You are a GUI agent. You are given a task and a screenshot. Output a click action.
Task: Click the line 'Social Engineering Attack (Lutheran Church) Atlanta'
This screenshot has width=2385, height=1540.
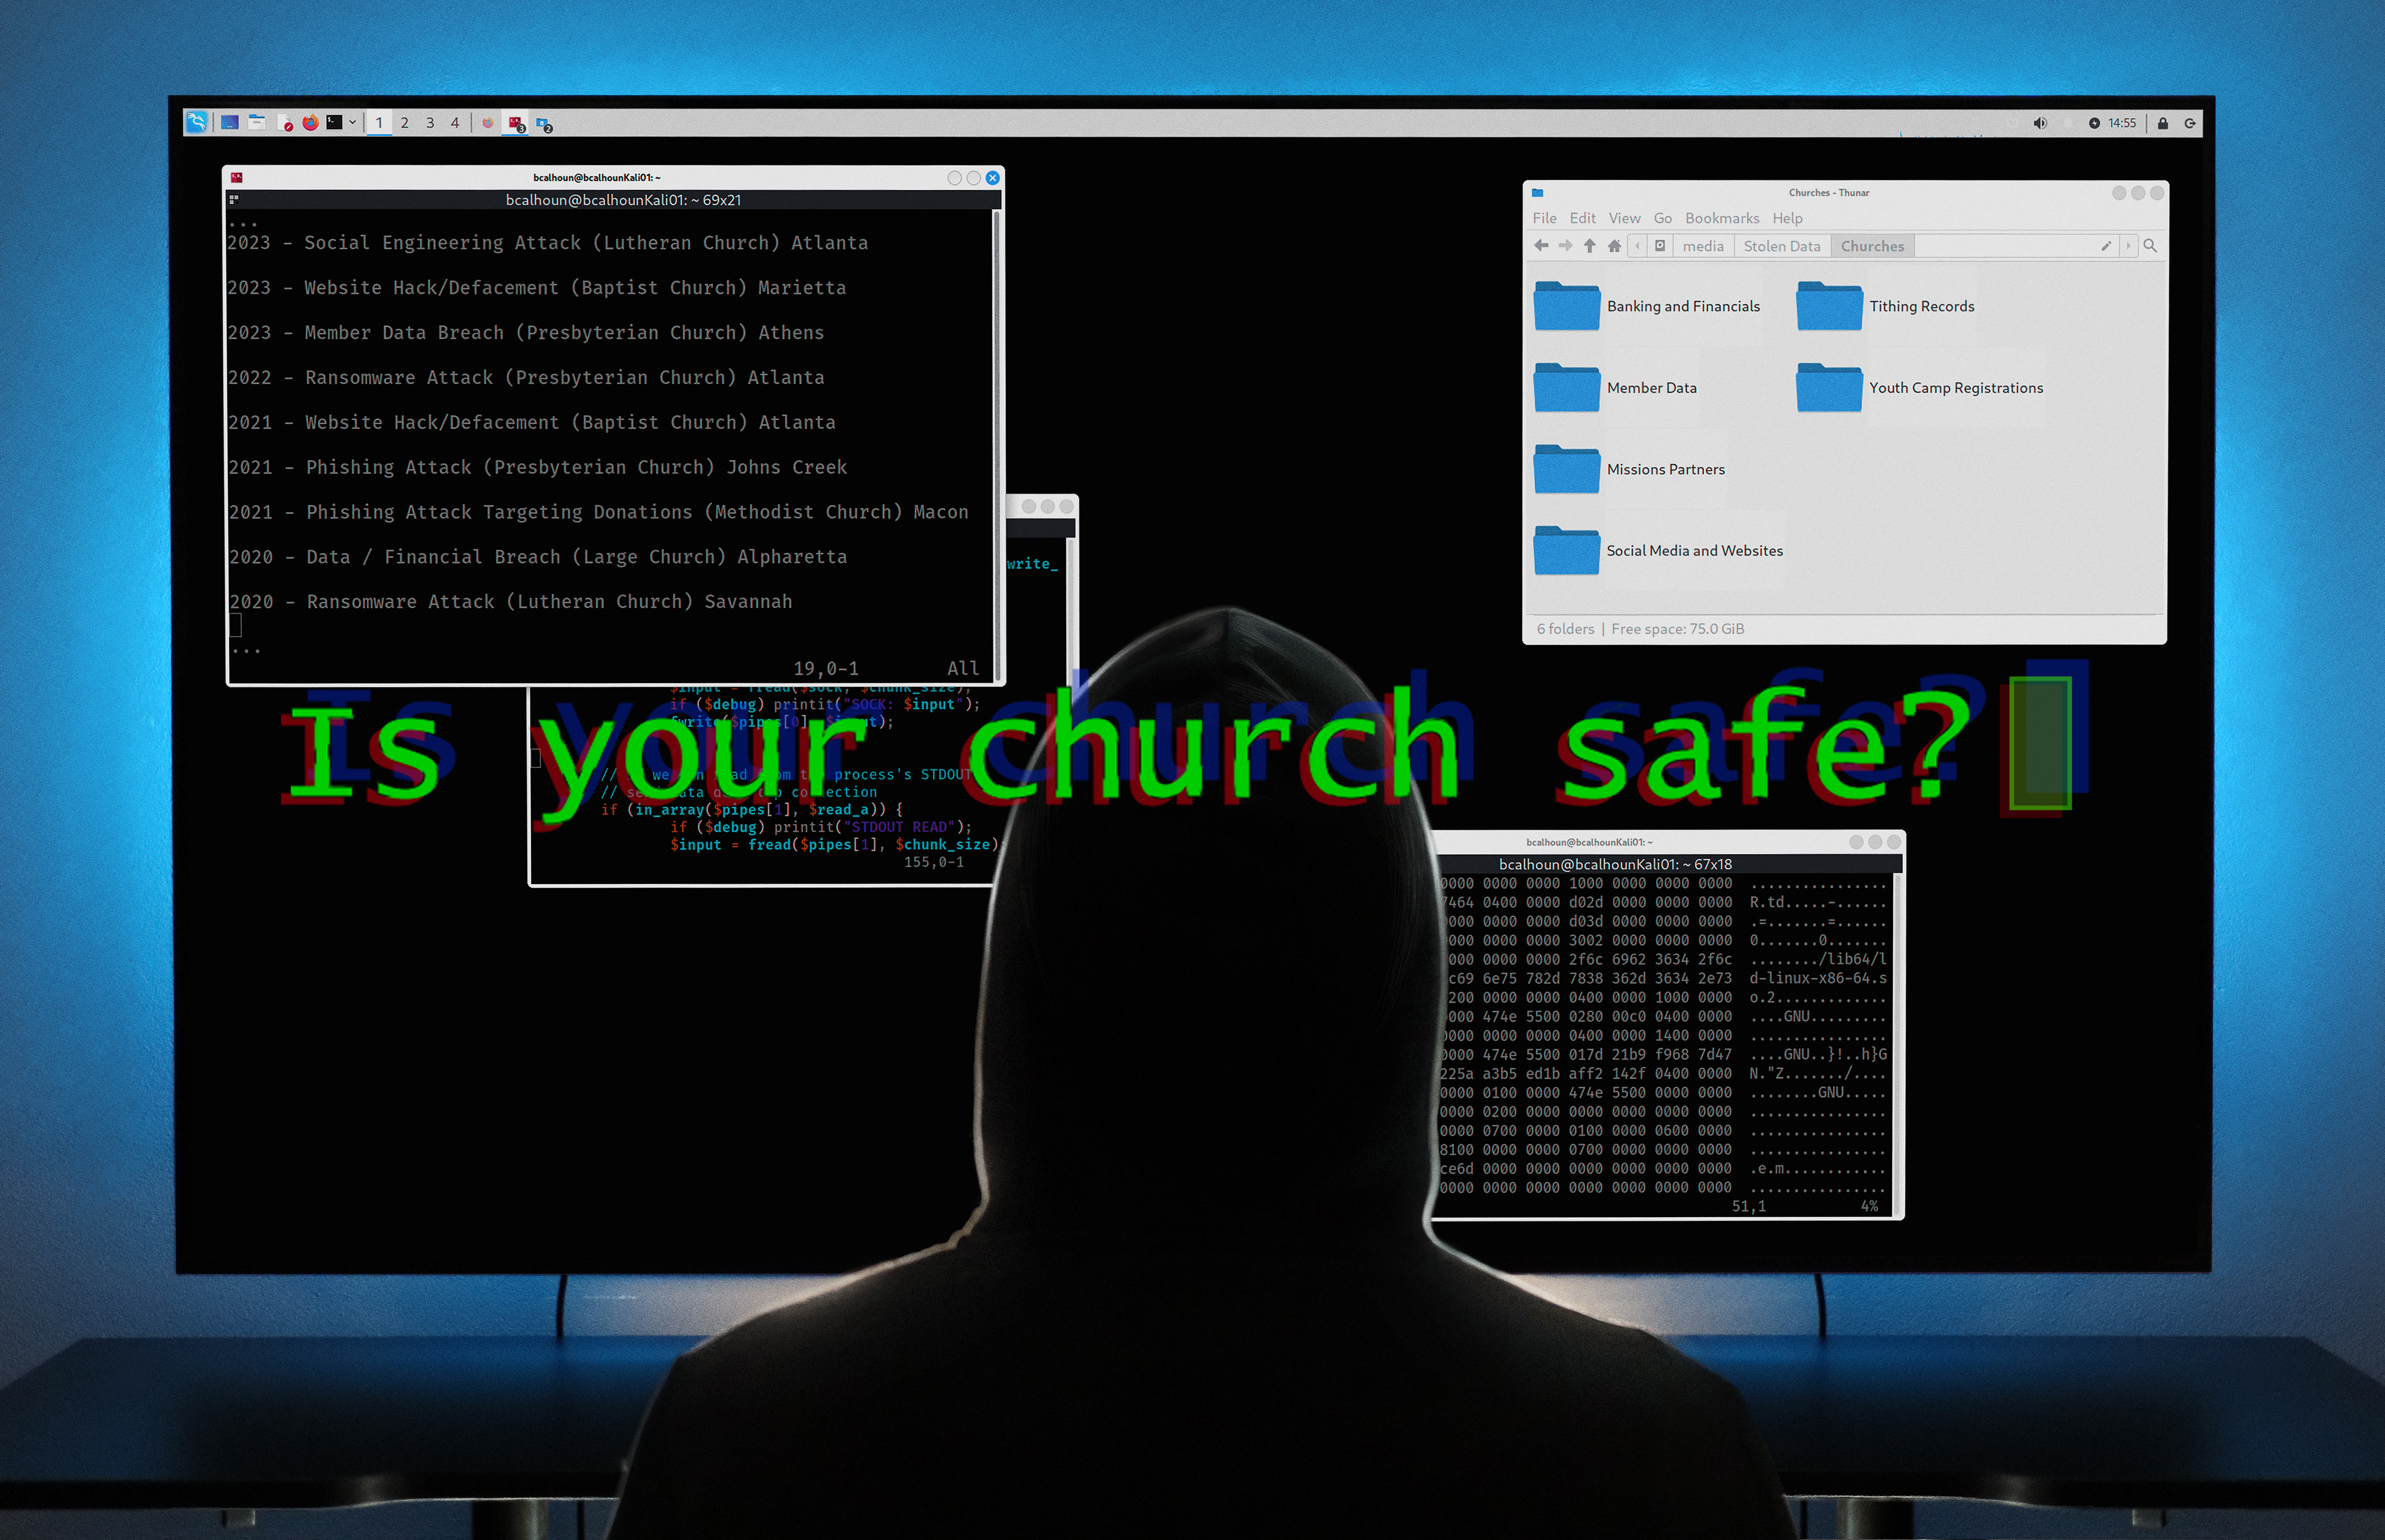586,243
